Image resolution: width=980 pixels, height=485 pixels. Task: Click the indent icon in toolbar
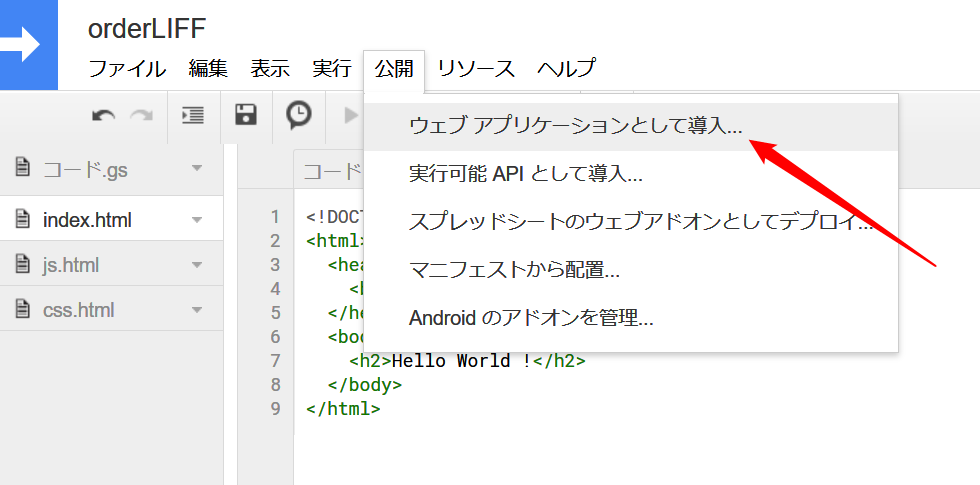pos(192,115)
